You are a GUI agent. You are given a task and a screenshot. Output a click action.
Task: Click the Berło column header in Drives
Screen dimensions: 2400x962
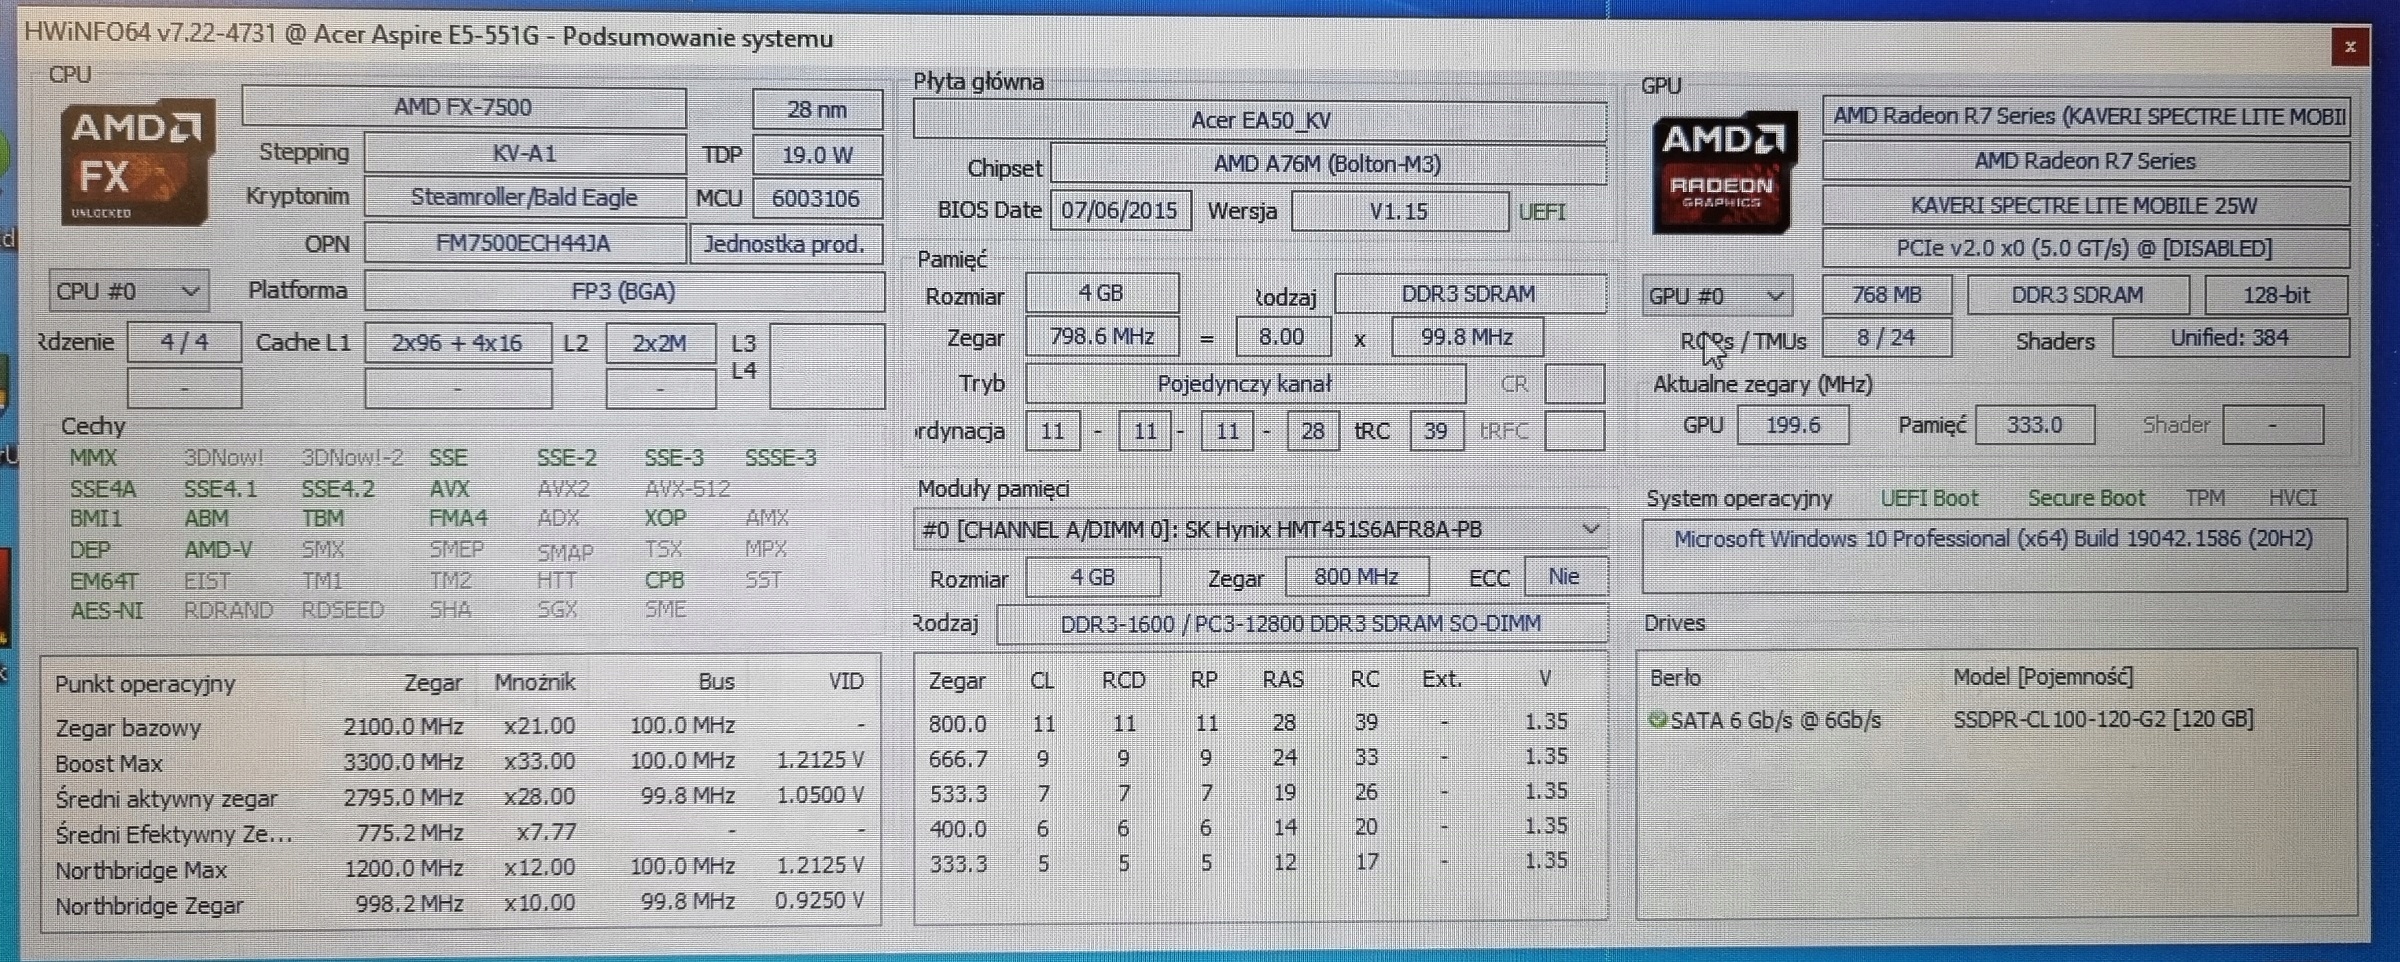coord(1675,678)
